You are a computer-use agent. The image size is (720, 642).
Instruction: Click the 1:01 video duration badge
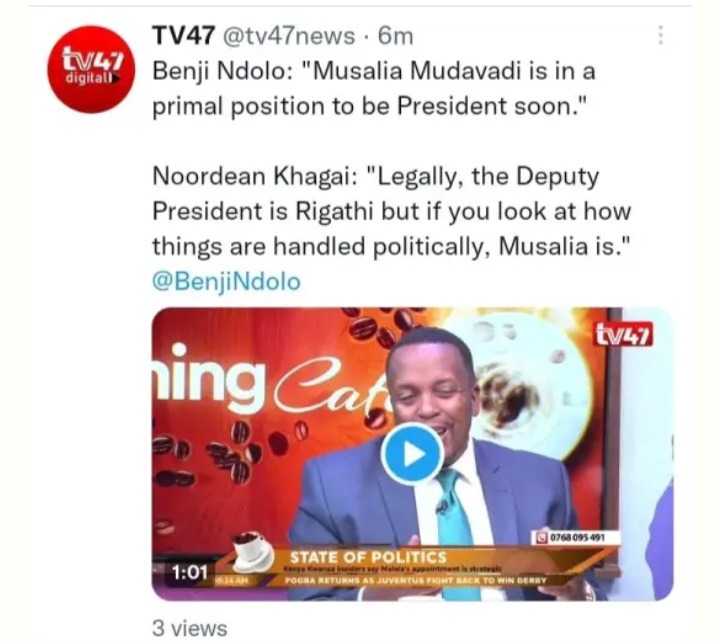(190, 572)
